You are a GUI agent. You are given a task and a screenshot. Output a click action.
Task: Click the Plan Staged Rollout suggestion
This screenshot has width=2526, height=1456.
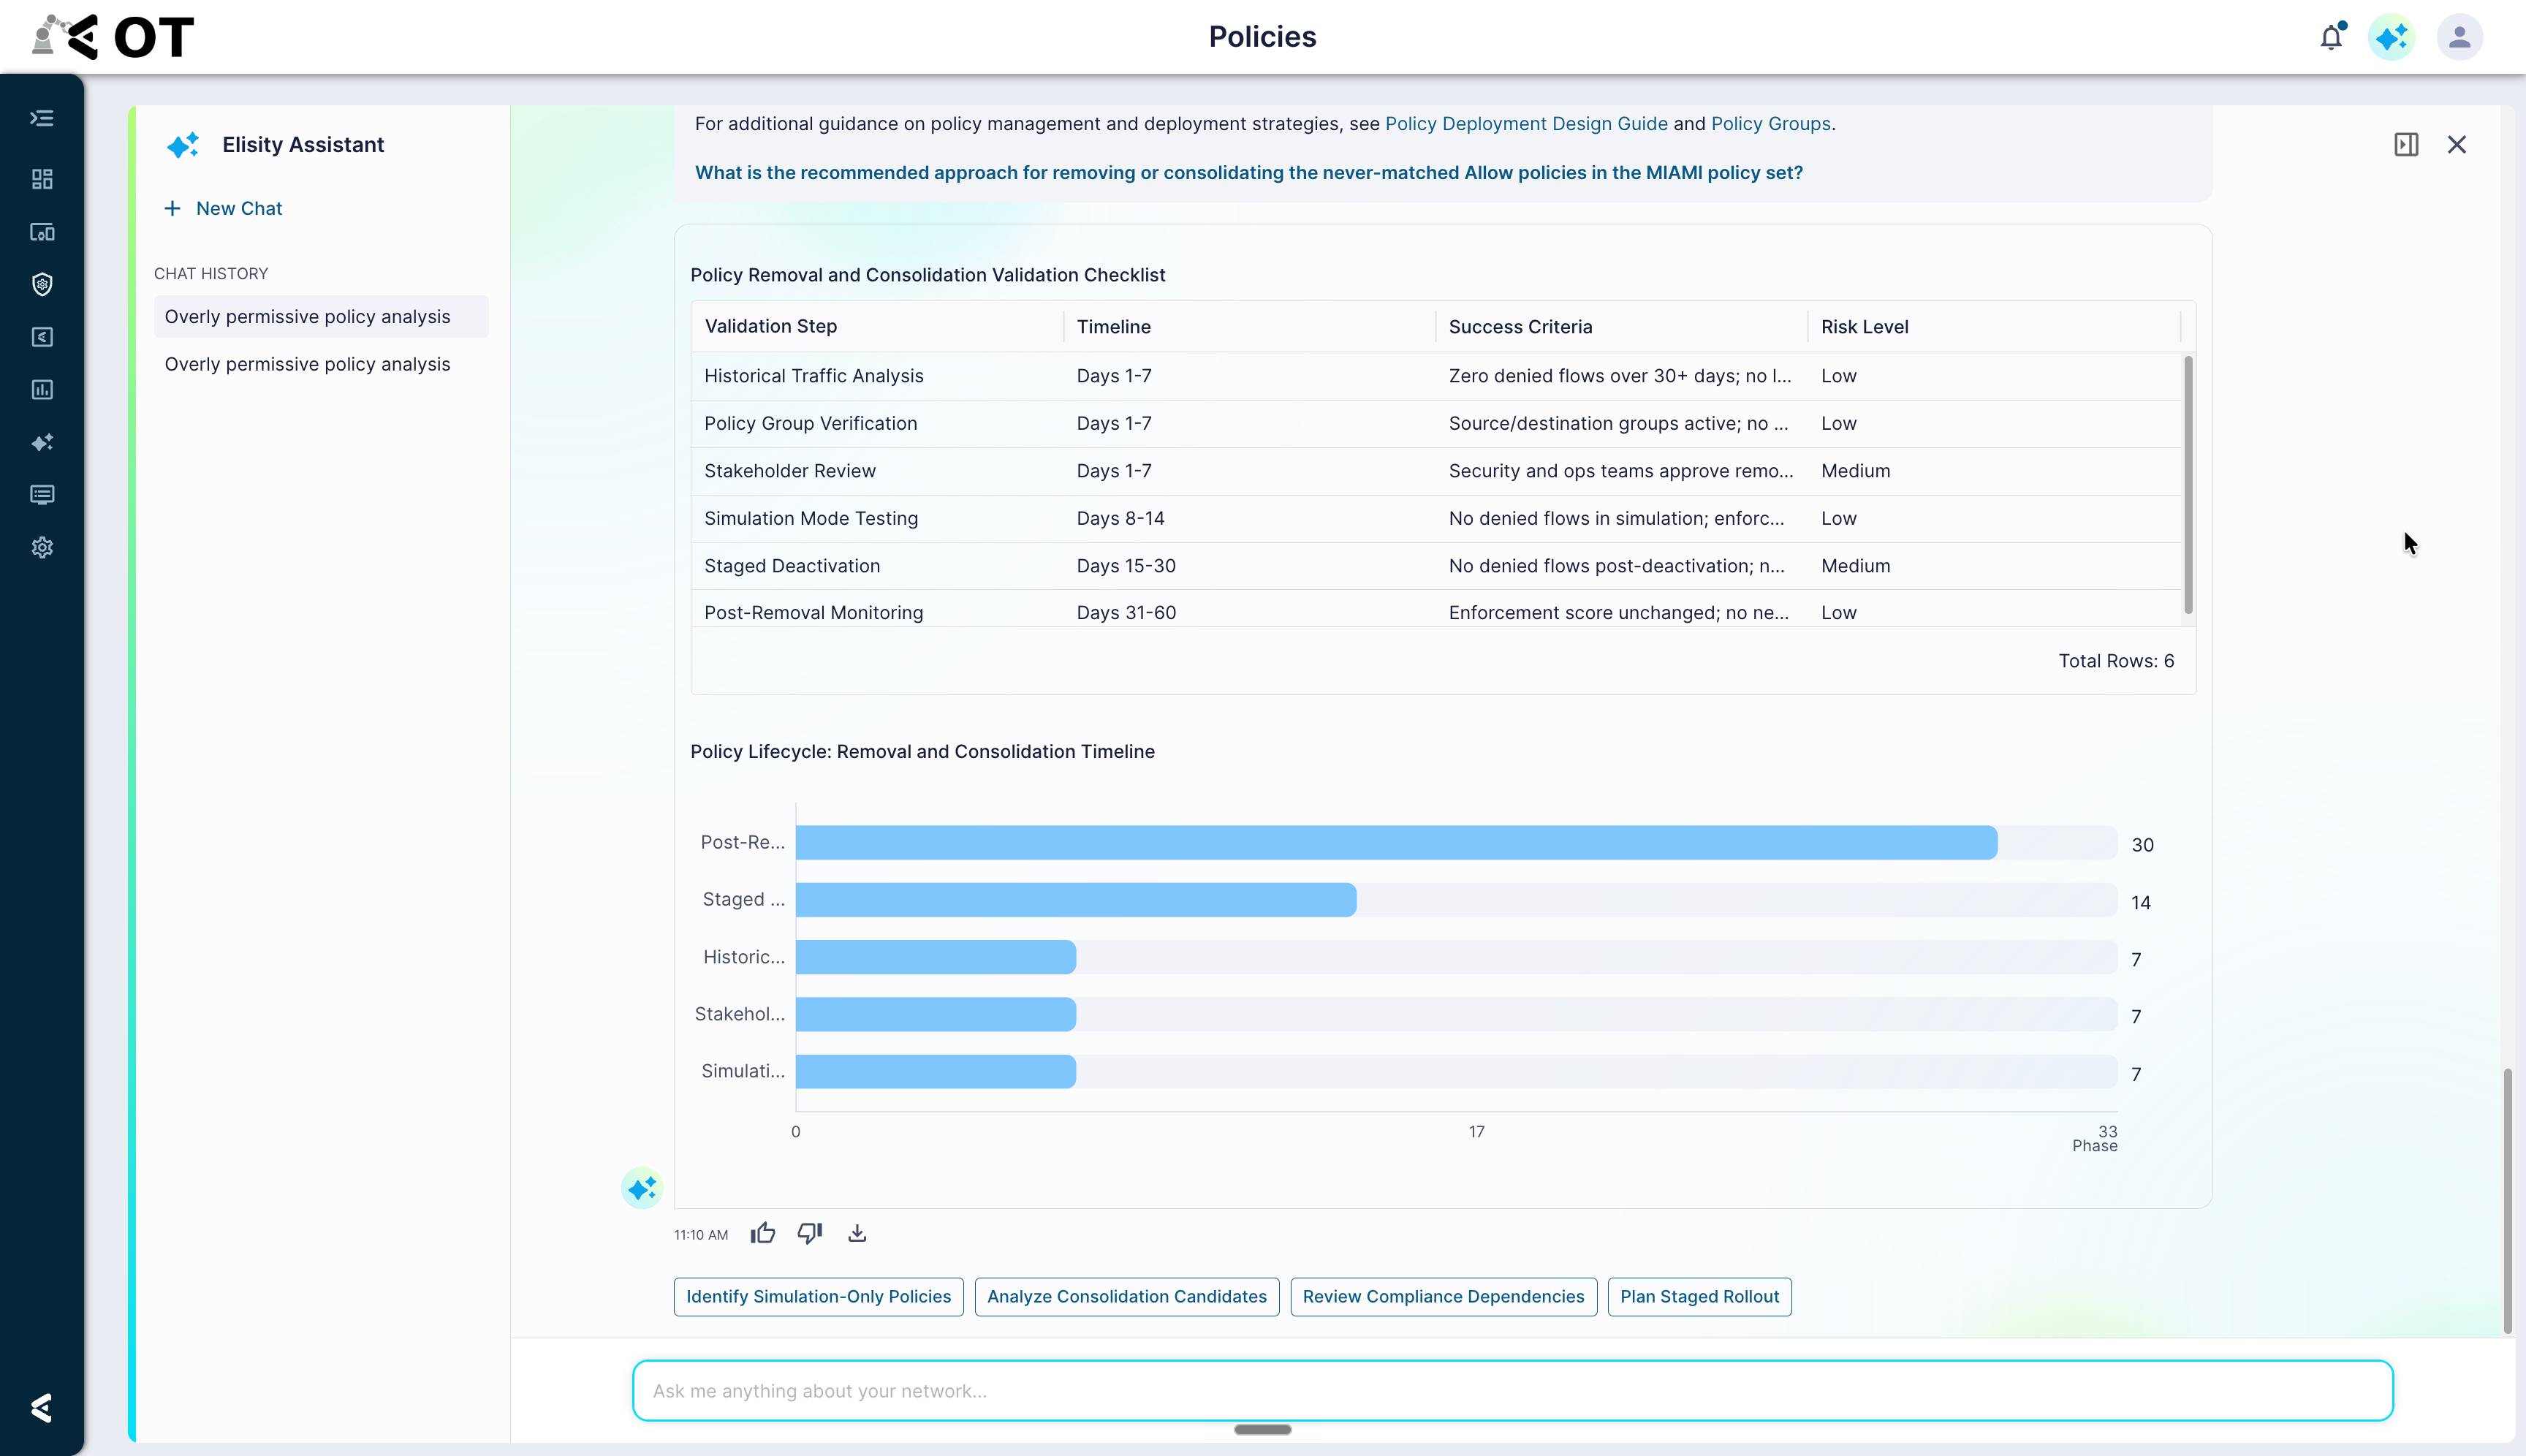pos(1699,1297)
